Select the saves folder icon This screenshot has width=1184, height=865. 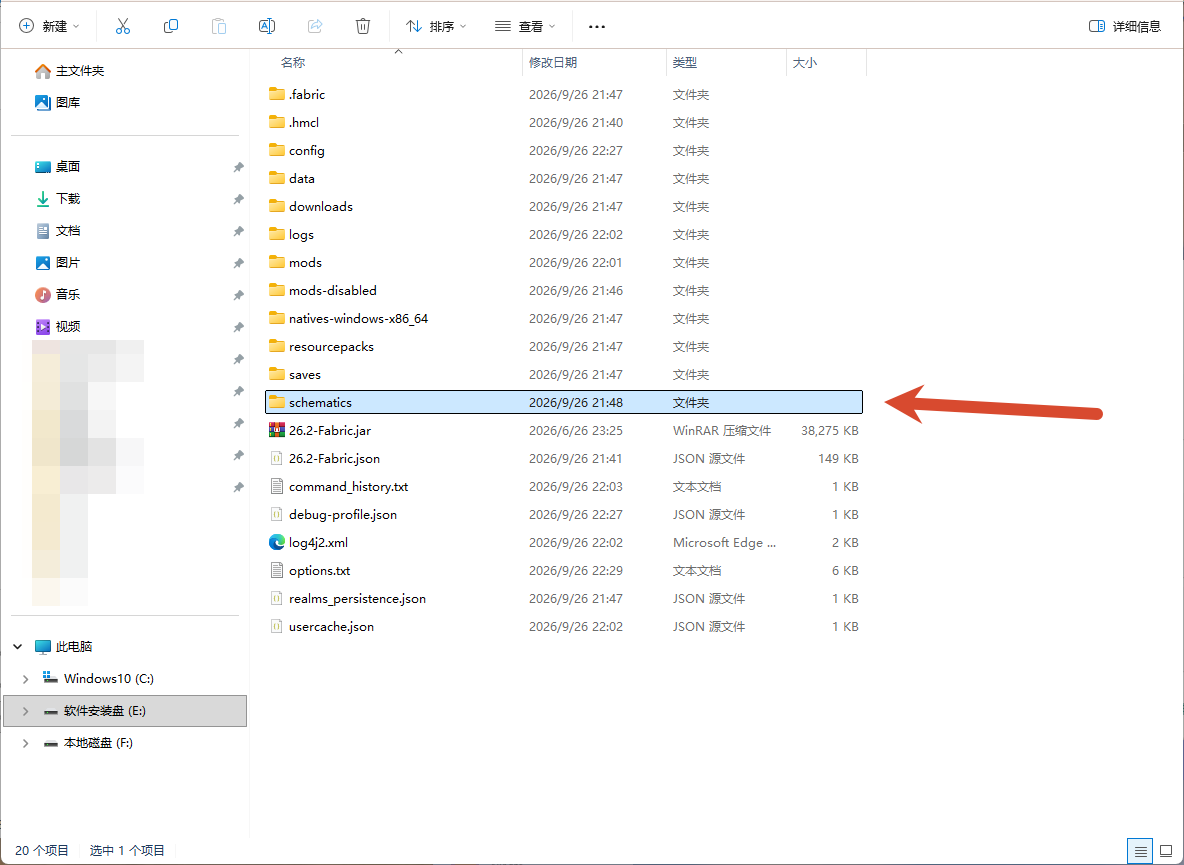pos(277,374)
